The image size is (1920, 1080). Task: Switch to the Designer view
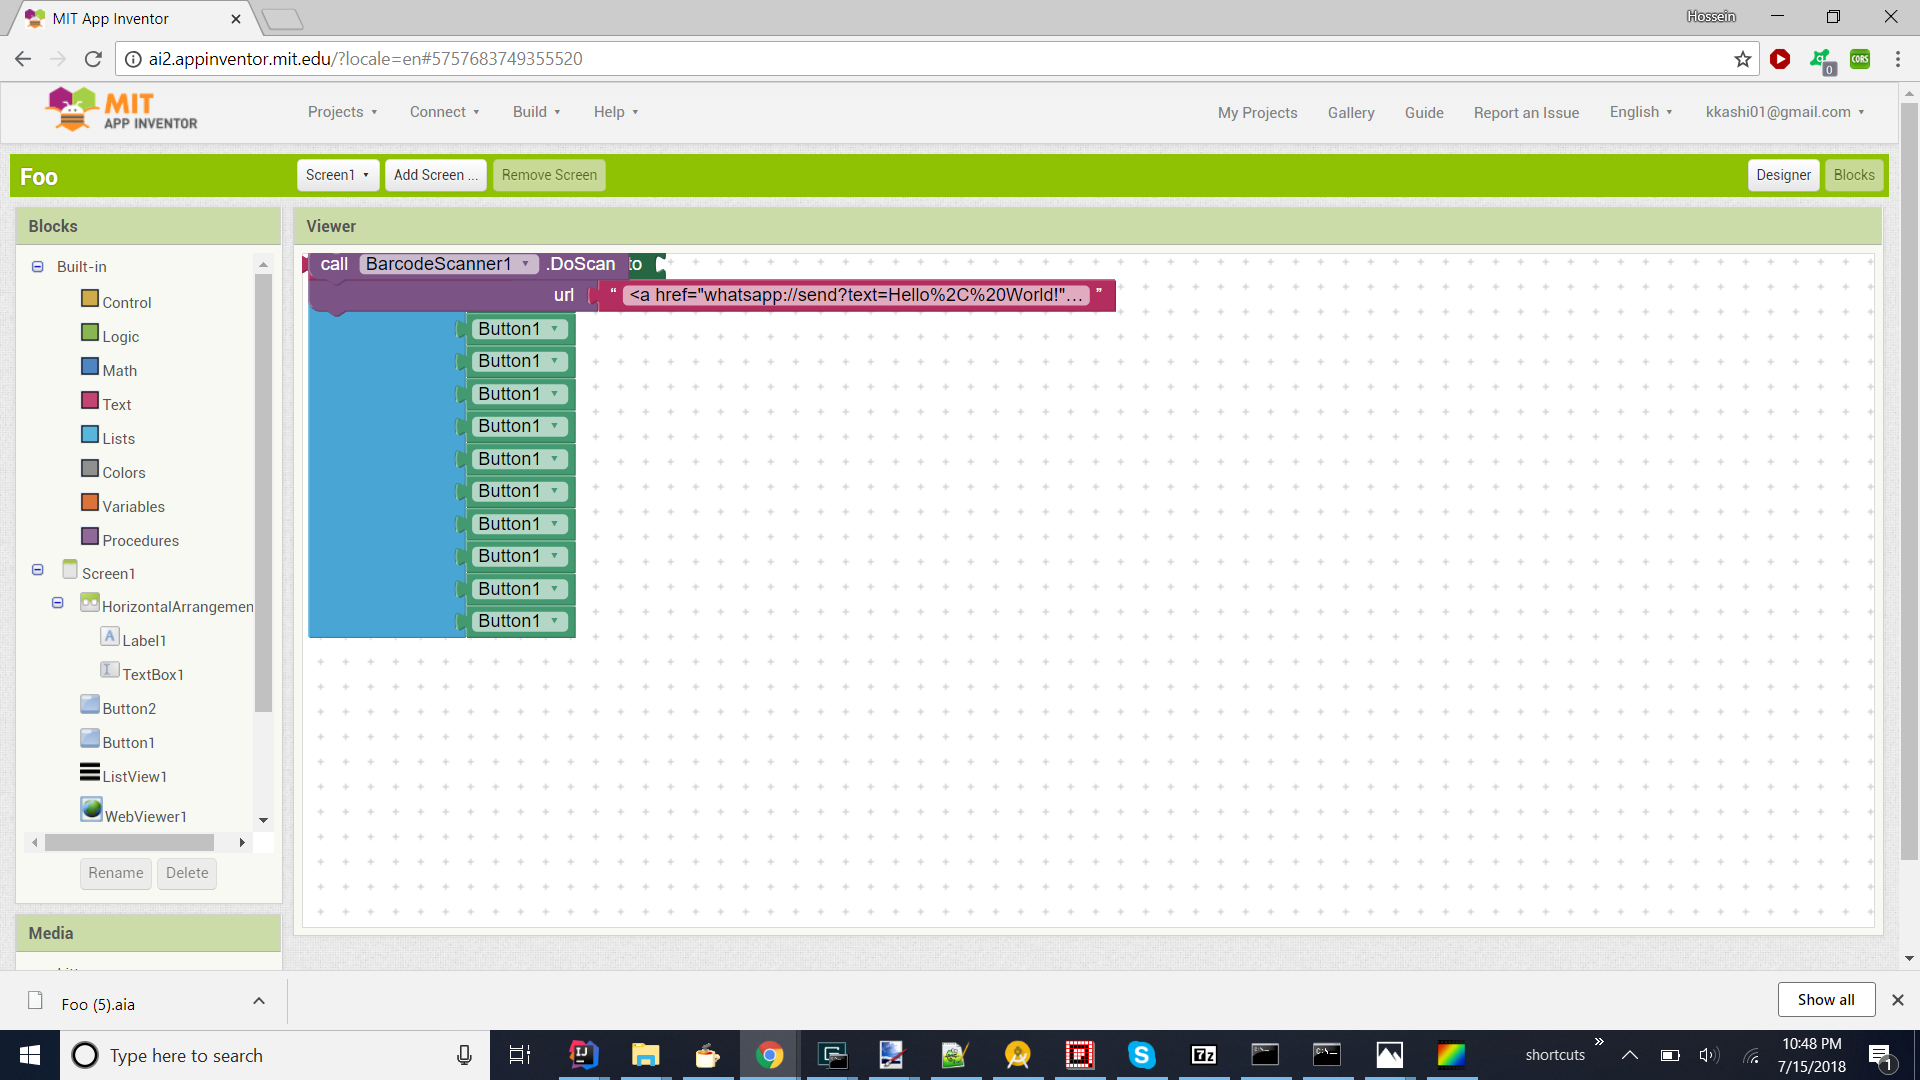point(1783,174)
